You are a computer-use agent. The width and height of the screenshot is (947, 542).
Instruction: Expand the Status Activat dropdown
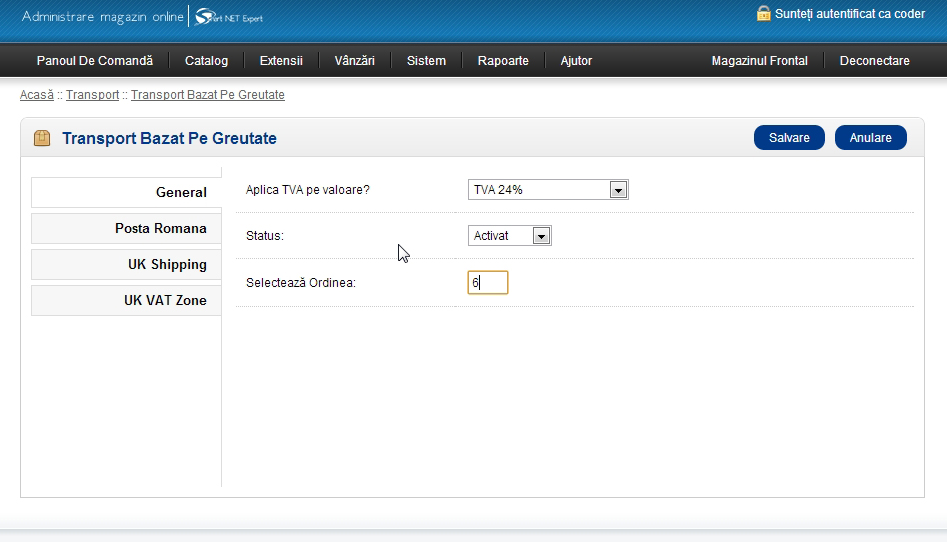coord(510,236)
